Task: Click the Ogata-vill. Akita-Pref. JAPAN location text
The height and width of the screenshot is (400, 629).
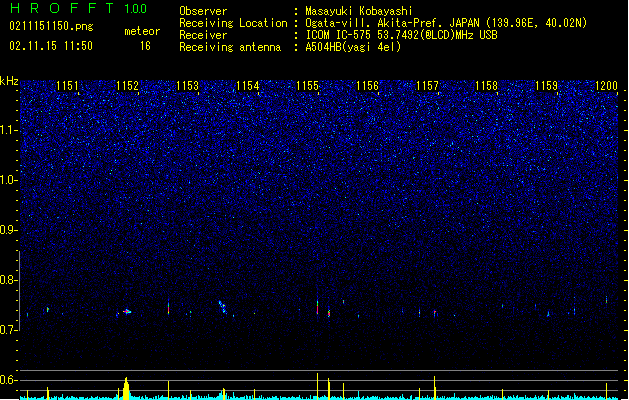Action: coord(446,23)
